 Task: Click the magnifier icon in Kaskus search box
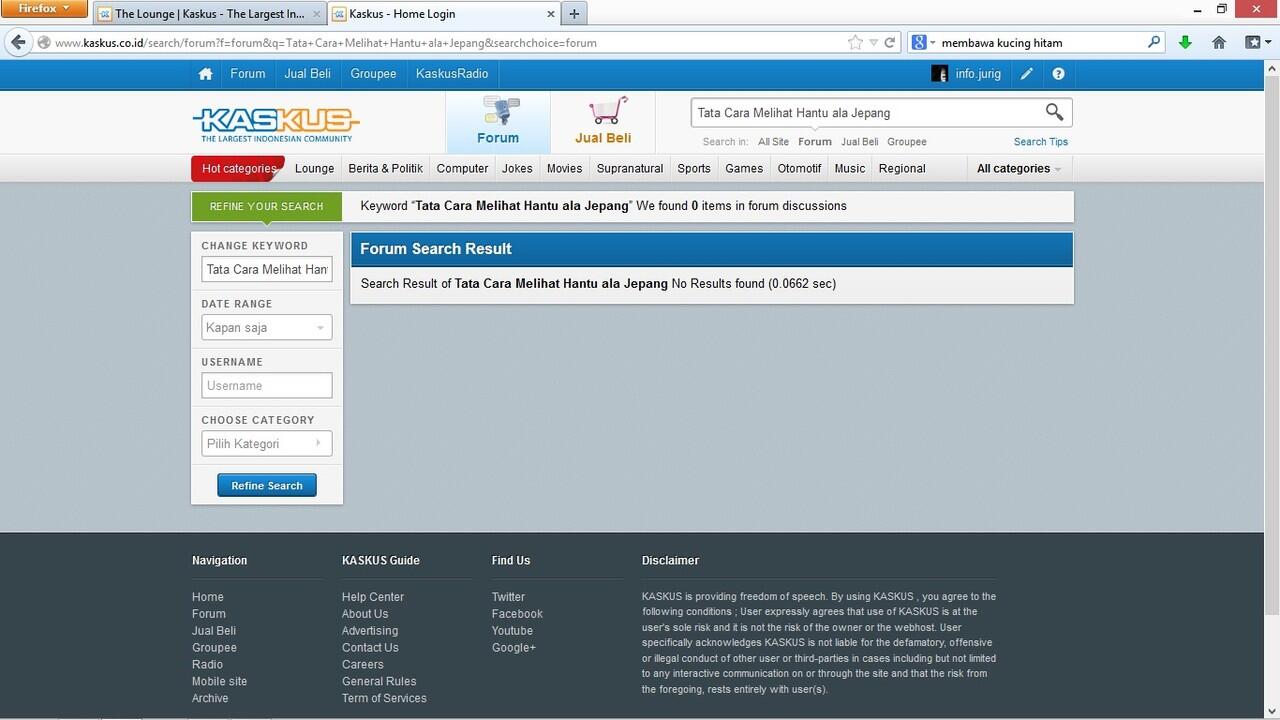(1054, 112)
